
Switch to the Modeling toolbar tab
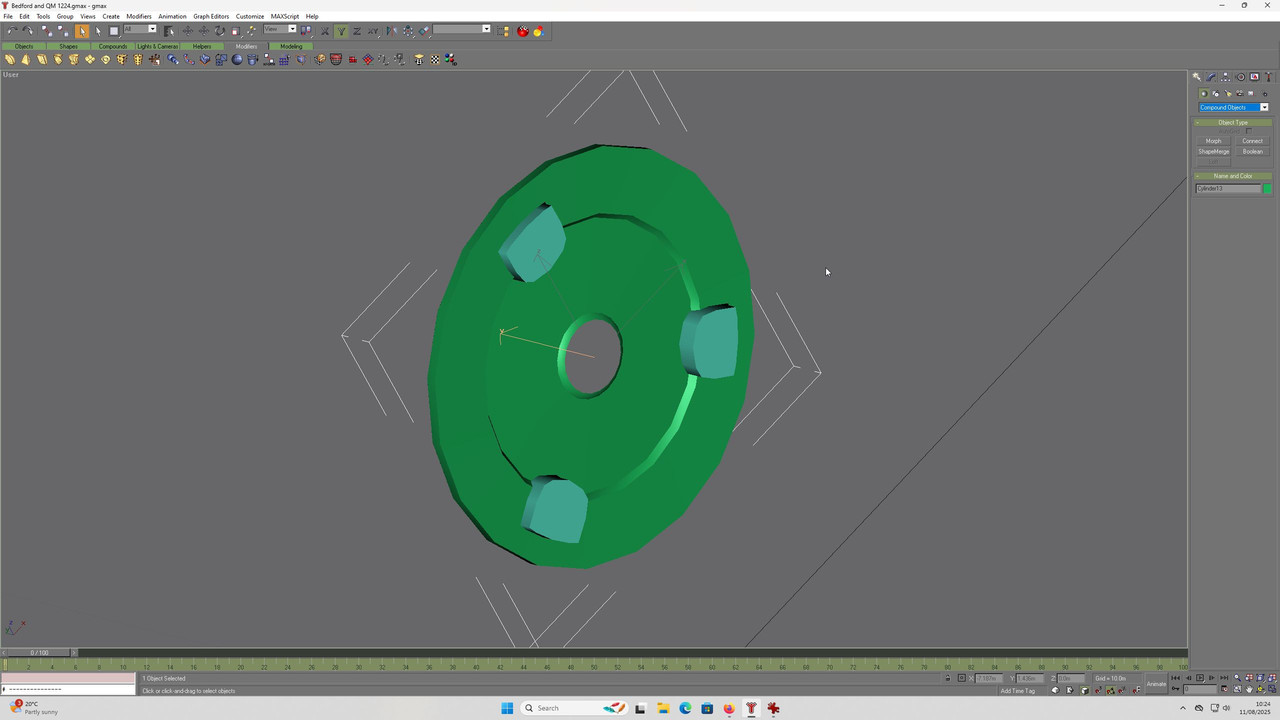(291, 46)
